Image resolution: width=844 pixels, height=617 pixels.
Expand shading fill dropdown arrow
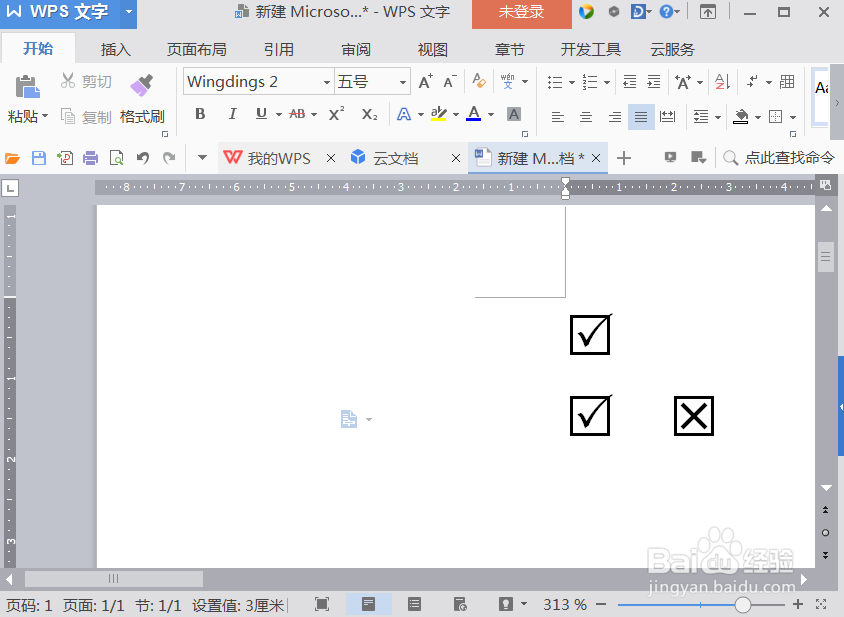coord(757,117)
